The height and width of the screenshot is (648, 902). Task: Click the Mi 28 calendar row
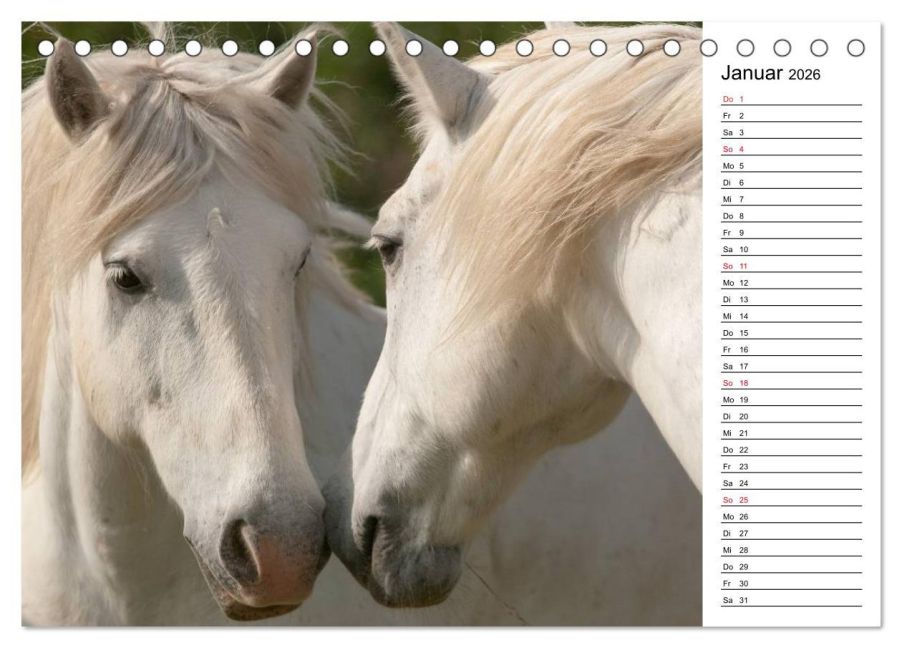tap(792, 550)
